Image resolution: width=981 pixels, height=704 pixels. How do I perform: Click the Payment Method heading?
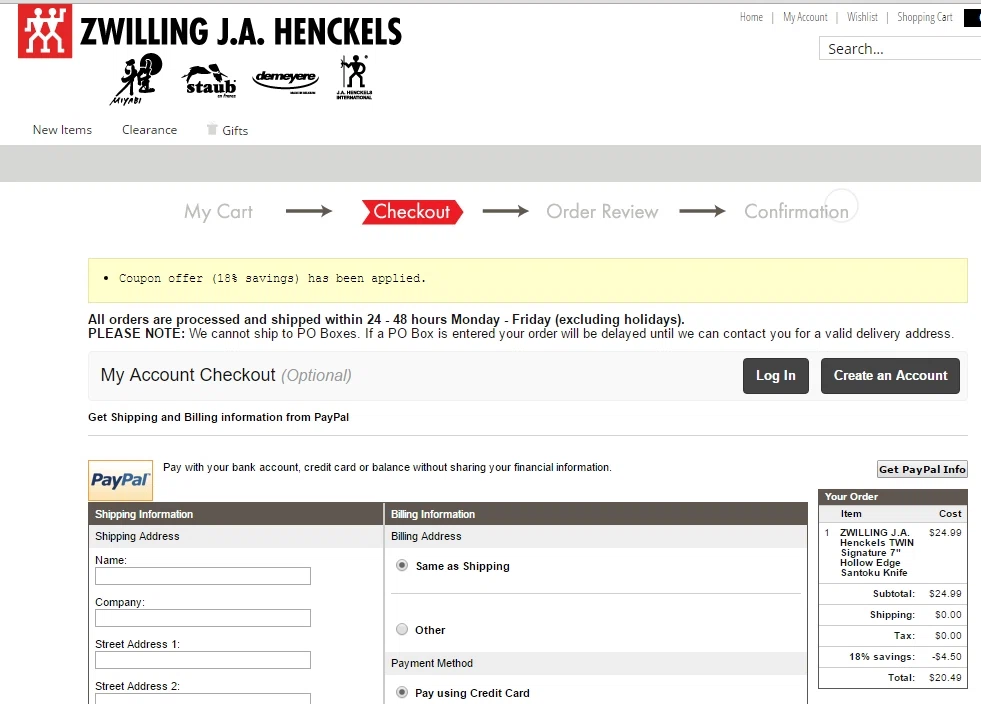[x=432, y=663]
